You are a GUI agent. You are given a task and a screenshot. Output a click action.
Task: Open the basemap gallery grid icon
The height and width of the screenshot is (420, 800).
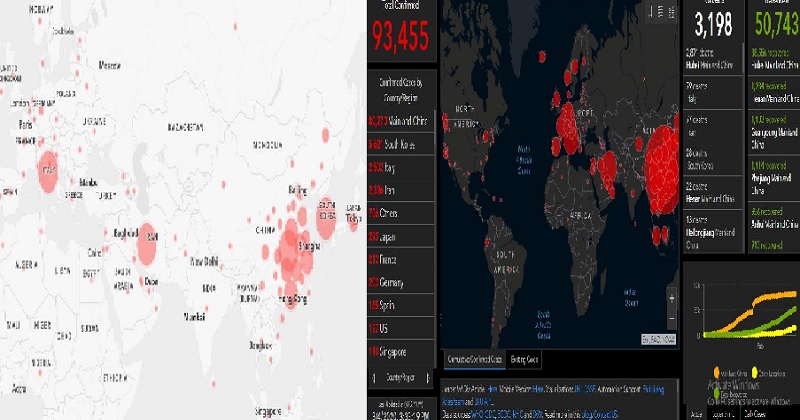click(672, 12)
